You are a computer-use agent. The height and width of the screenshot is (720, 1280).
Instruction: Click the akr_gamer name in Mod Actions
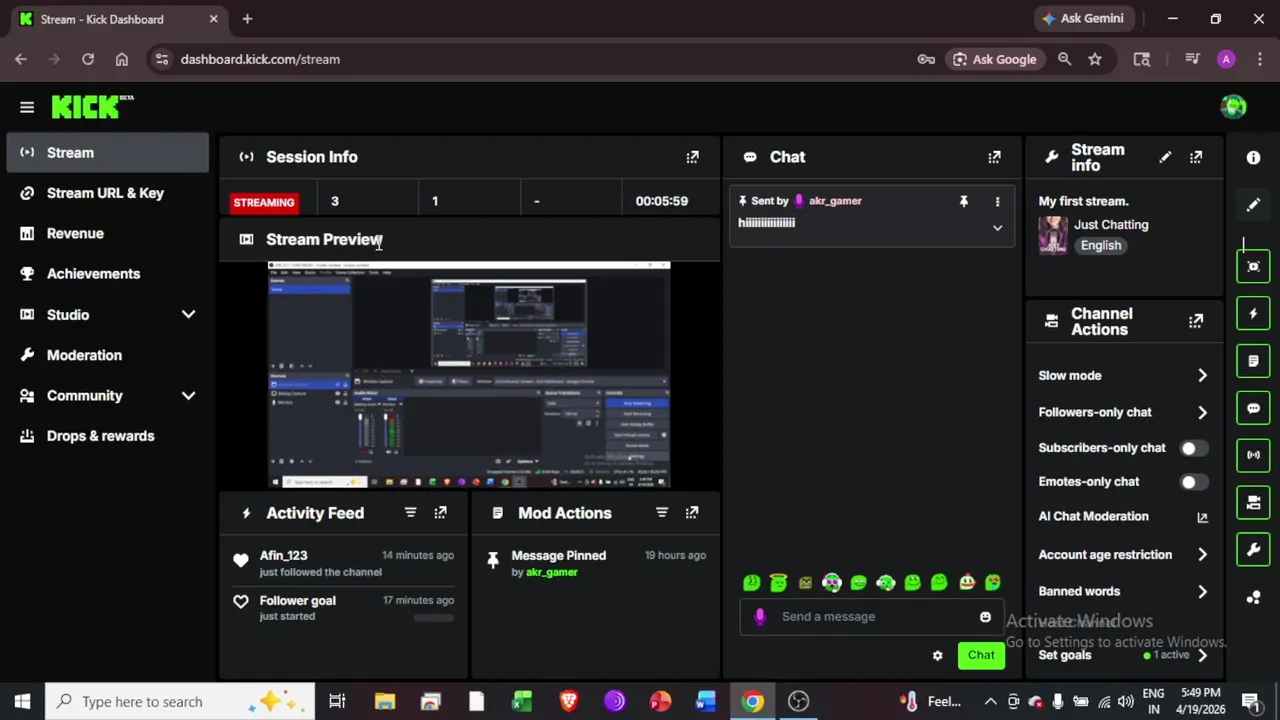552,572
